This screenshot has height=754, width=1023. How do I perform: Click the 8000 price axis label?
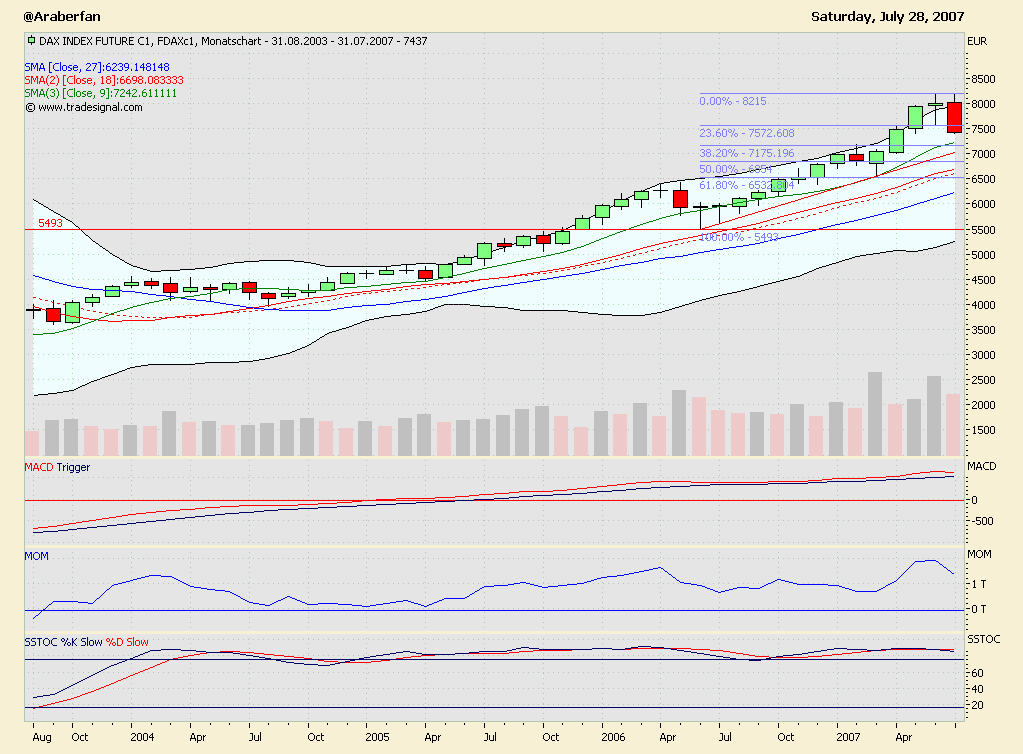[x=983, y=104]
